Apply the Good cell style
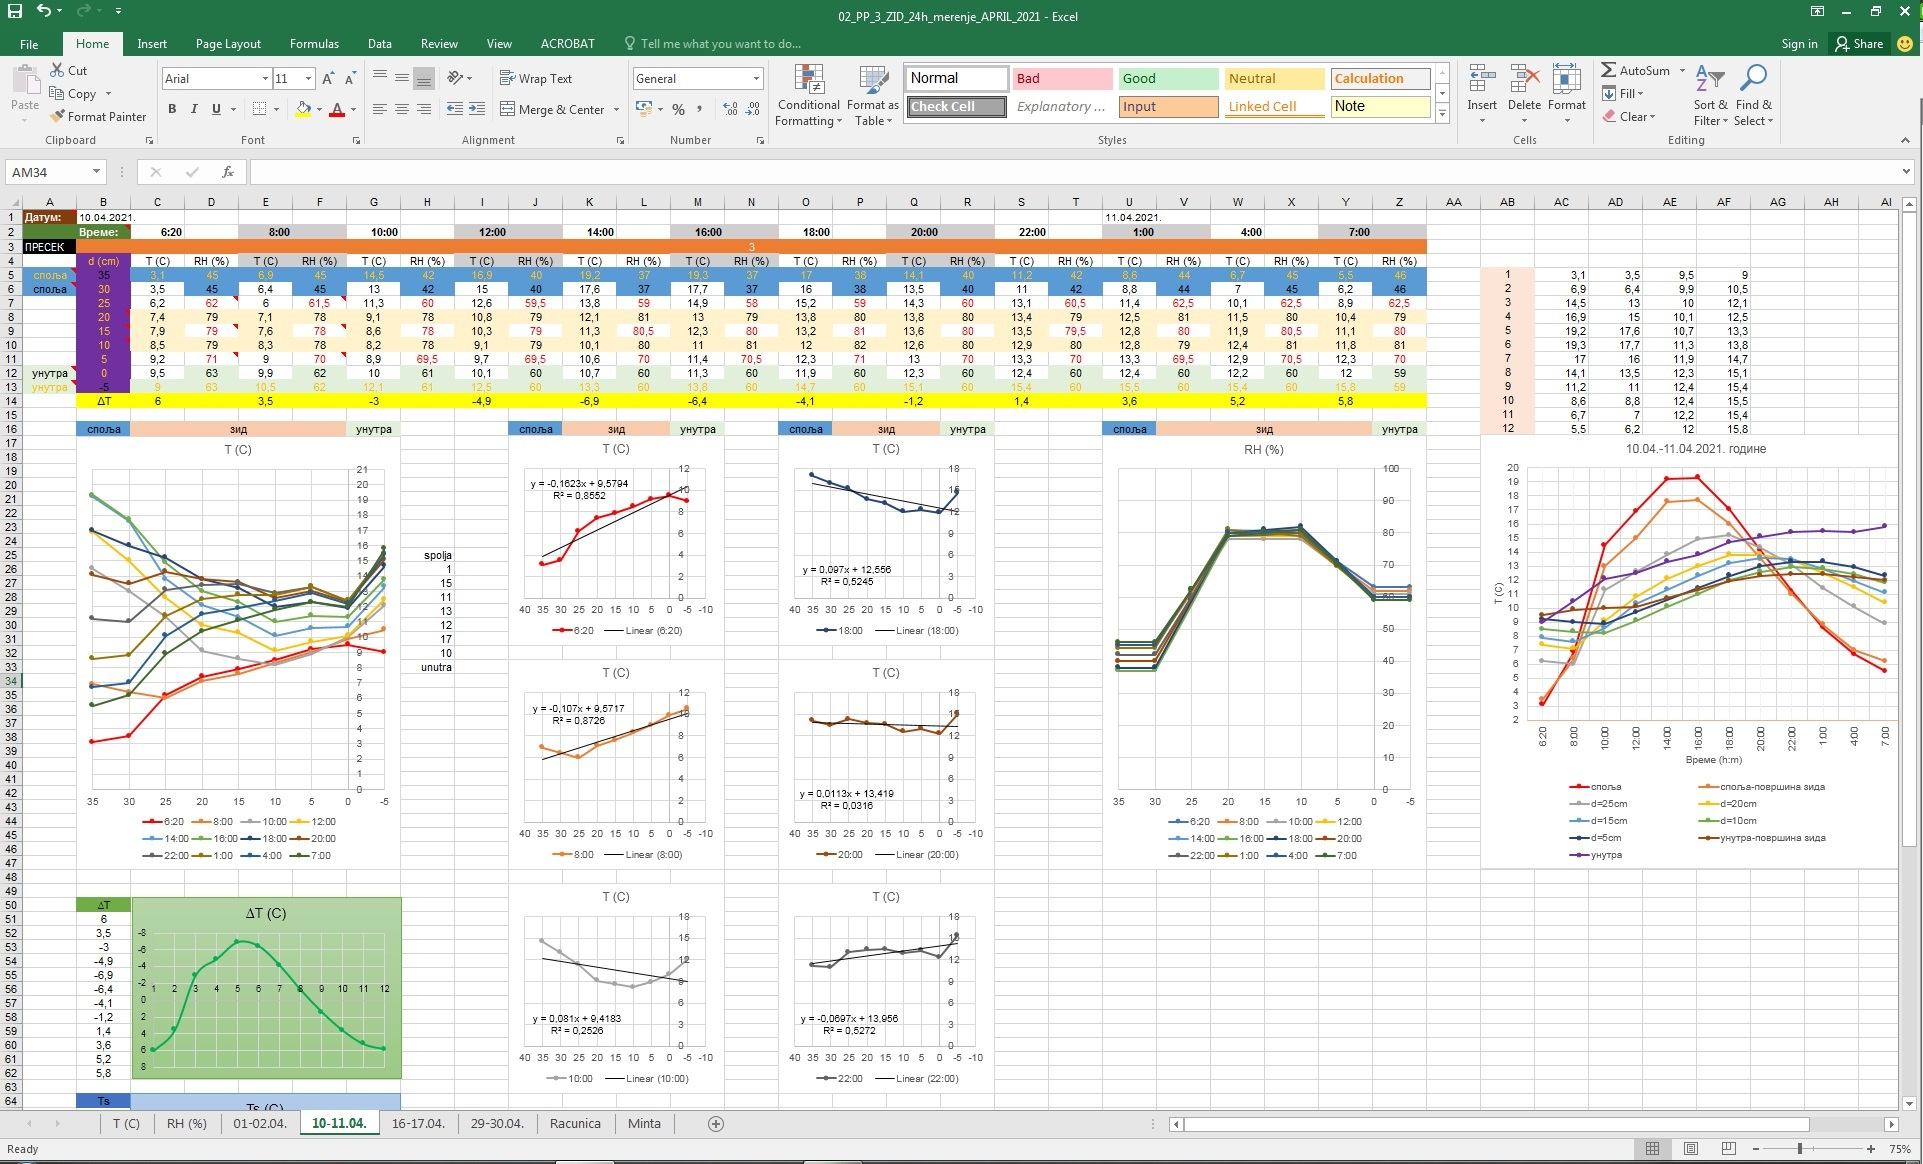 pos(1167,78)
